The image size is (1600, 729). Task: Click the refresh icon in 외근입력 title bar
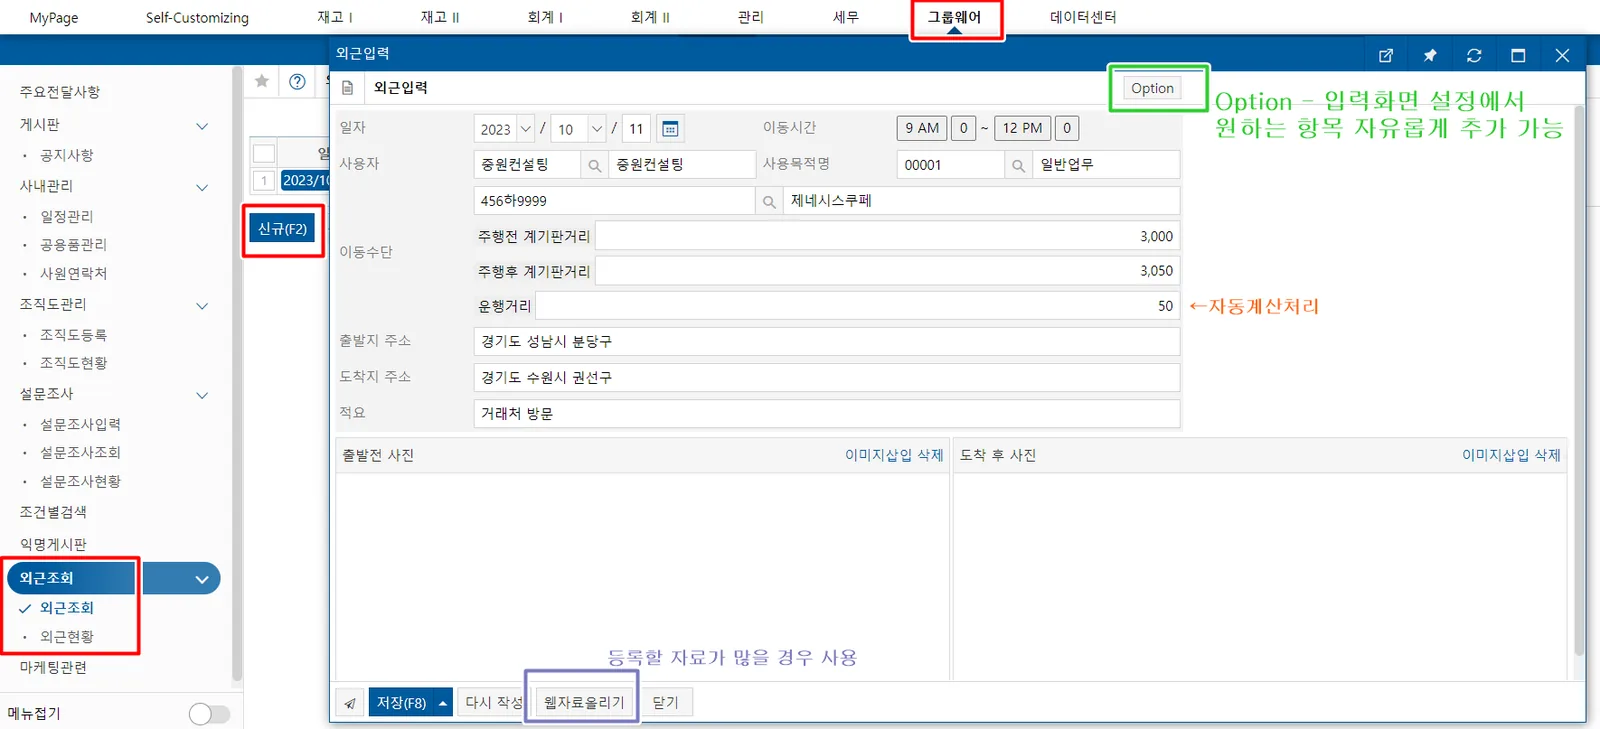1474,56
